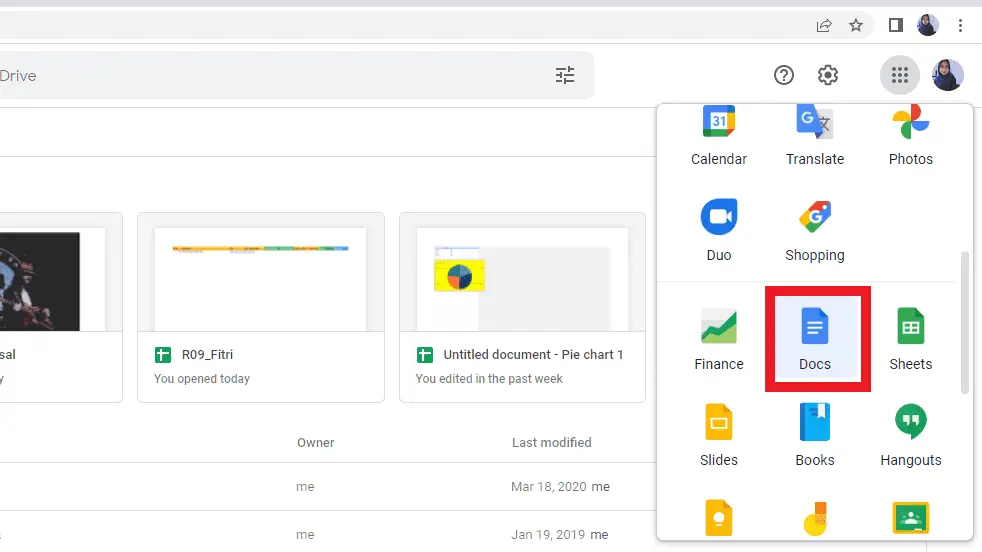Toggle the Google apps grid launcher
The image size is (982, 552).
coord(899,75)
